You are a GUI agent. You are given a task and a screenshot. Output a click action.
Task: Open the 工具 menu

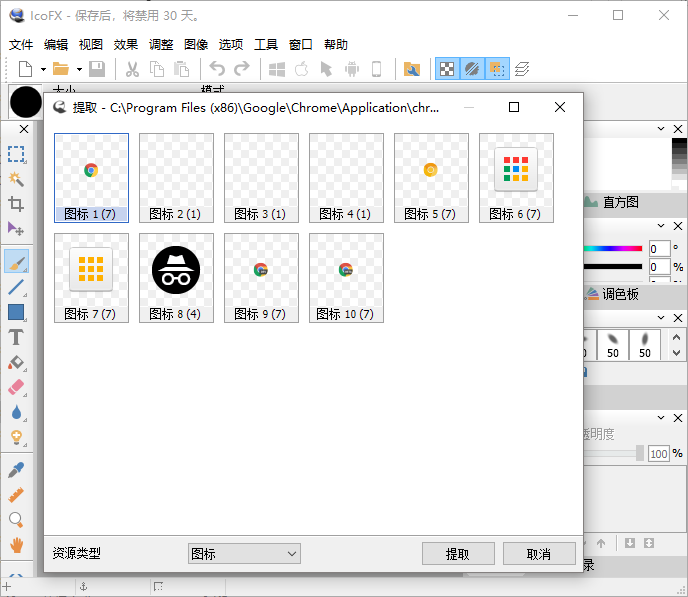coord(266,44)
